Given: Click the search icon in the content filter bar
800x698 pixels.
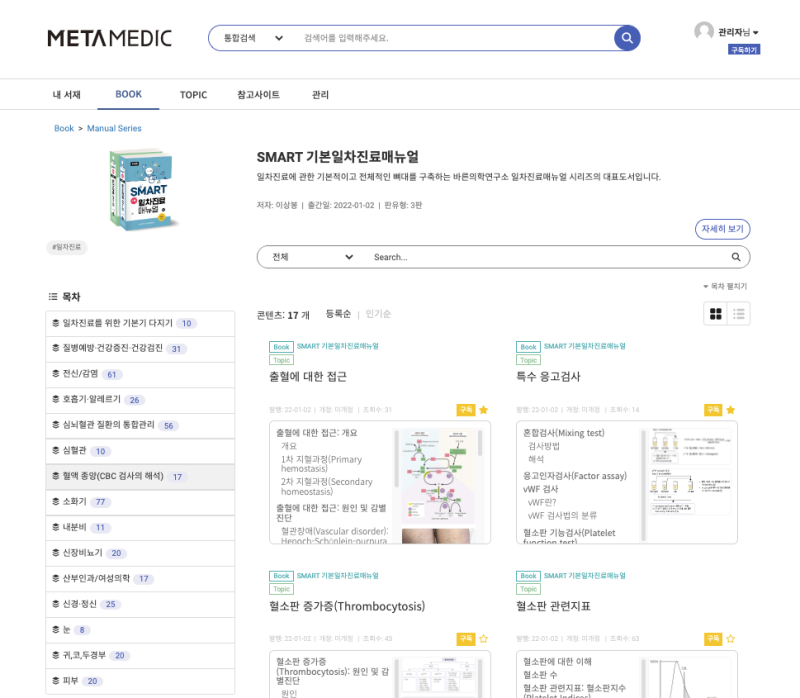Looking at the screenshot, I should [735, 257].
